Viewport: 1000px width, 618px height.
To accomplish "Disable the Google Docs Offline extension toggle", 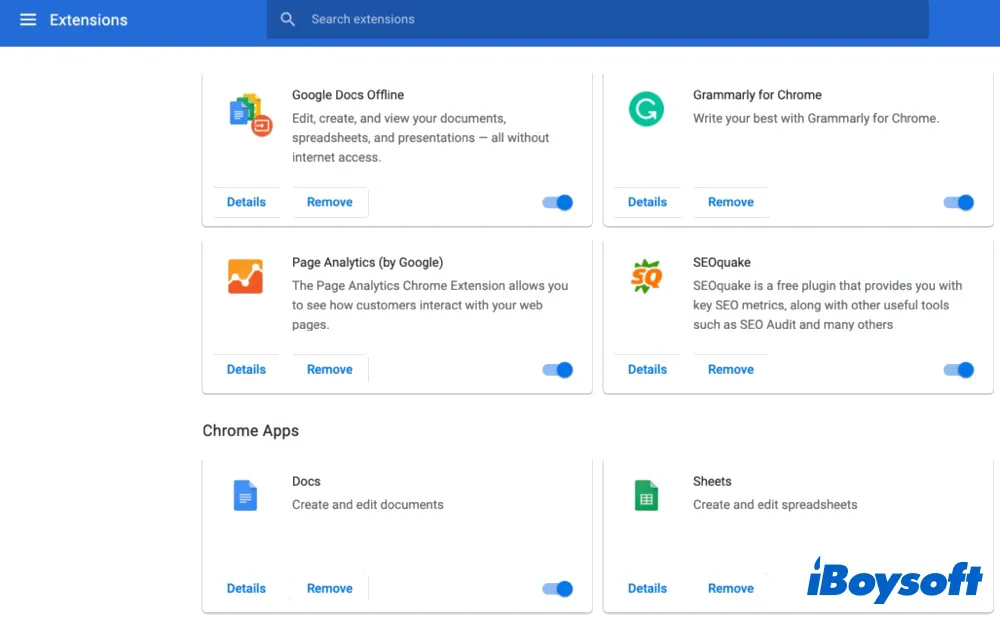I will point(558,202).
